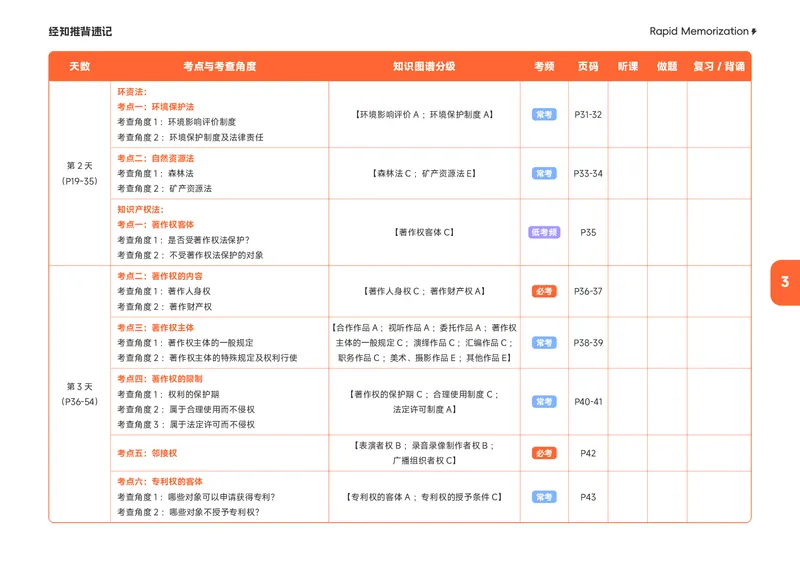The height and width of the screenshot is (566, 800).
Task: Click 考点一:著作权客体 heading
Action: click(156, 225)
